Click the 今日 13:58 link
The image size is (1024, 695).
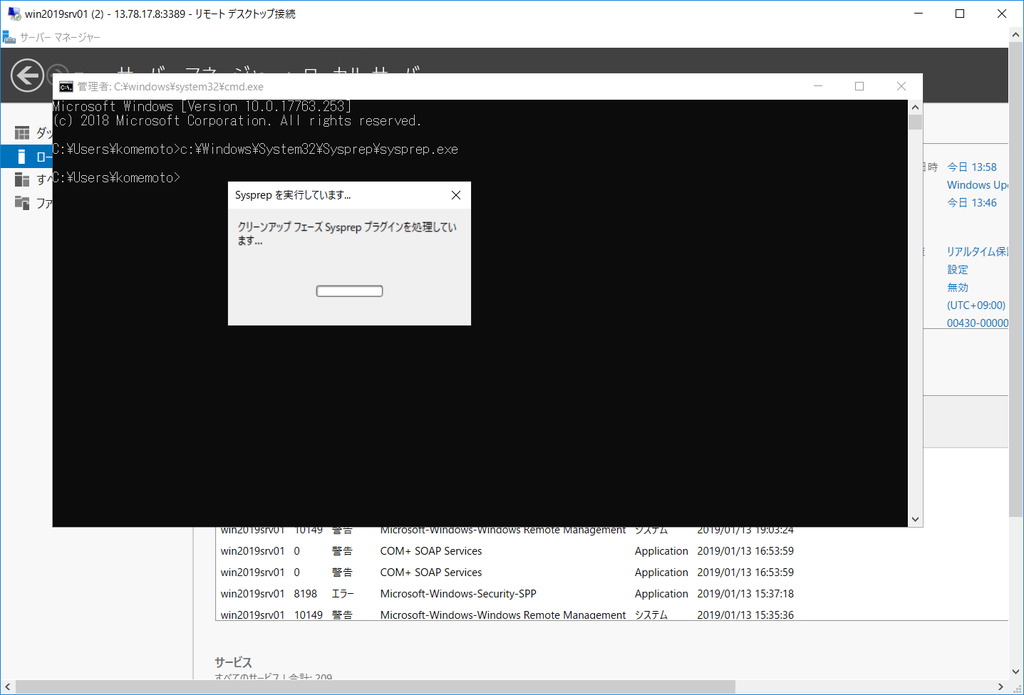(x=972, y=167)
